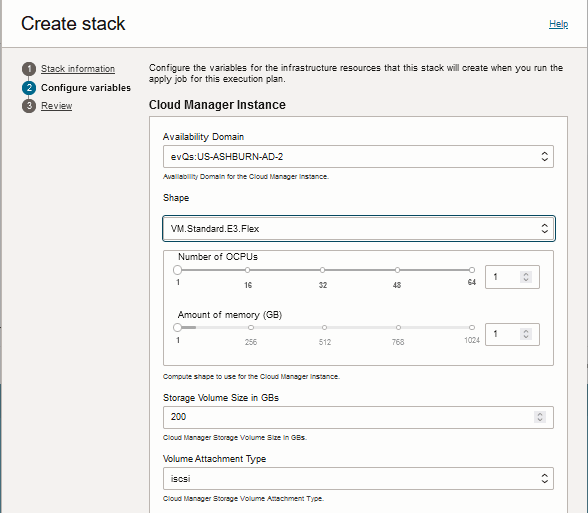This screenshot has width=588, height=513.
Task: Set memory slider to 256 mark
Action: point(251,327)
